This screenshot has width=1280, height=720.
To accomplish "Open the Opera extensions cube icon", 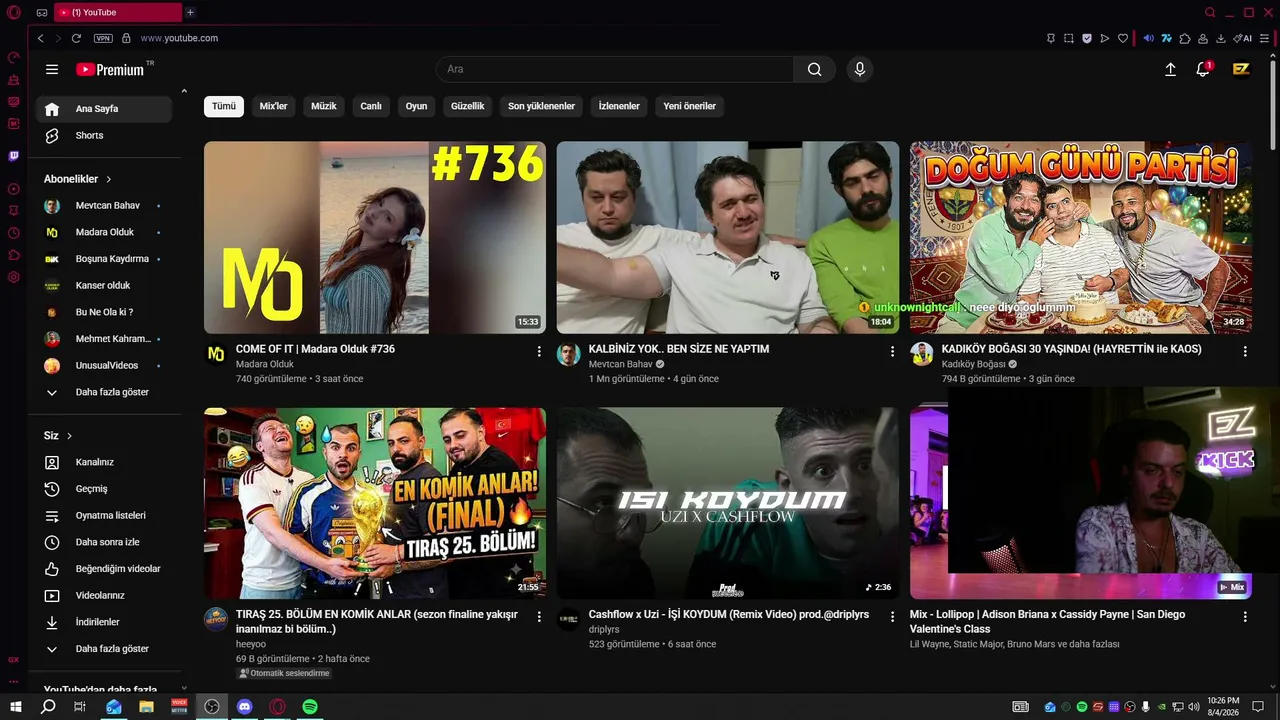I will [x=1185, y=38].
